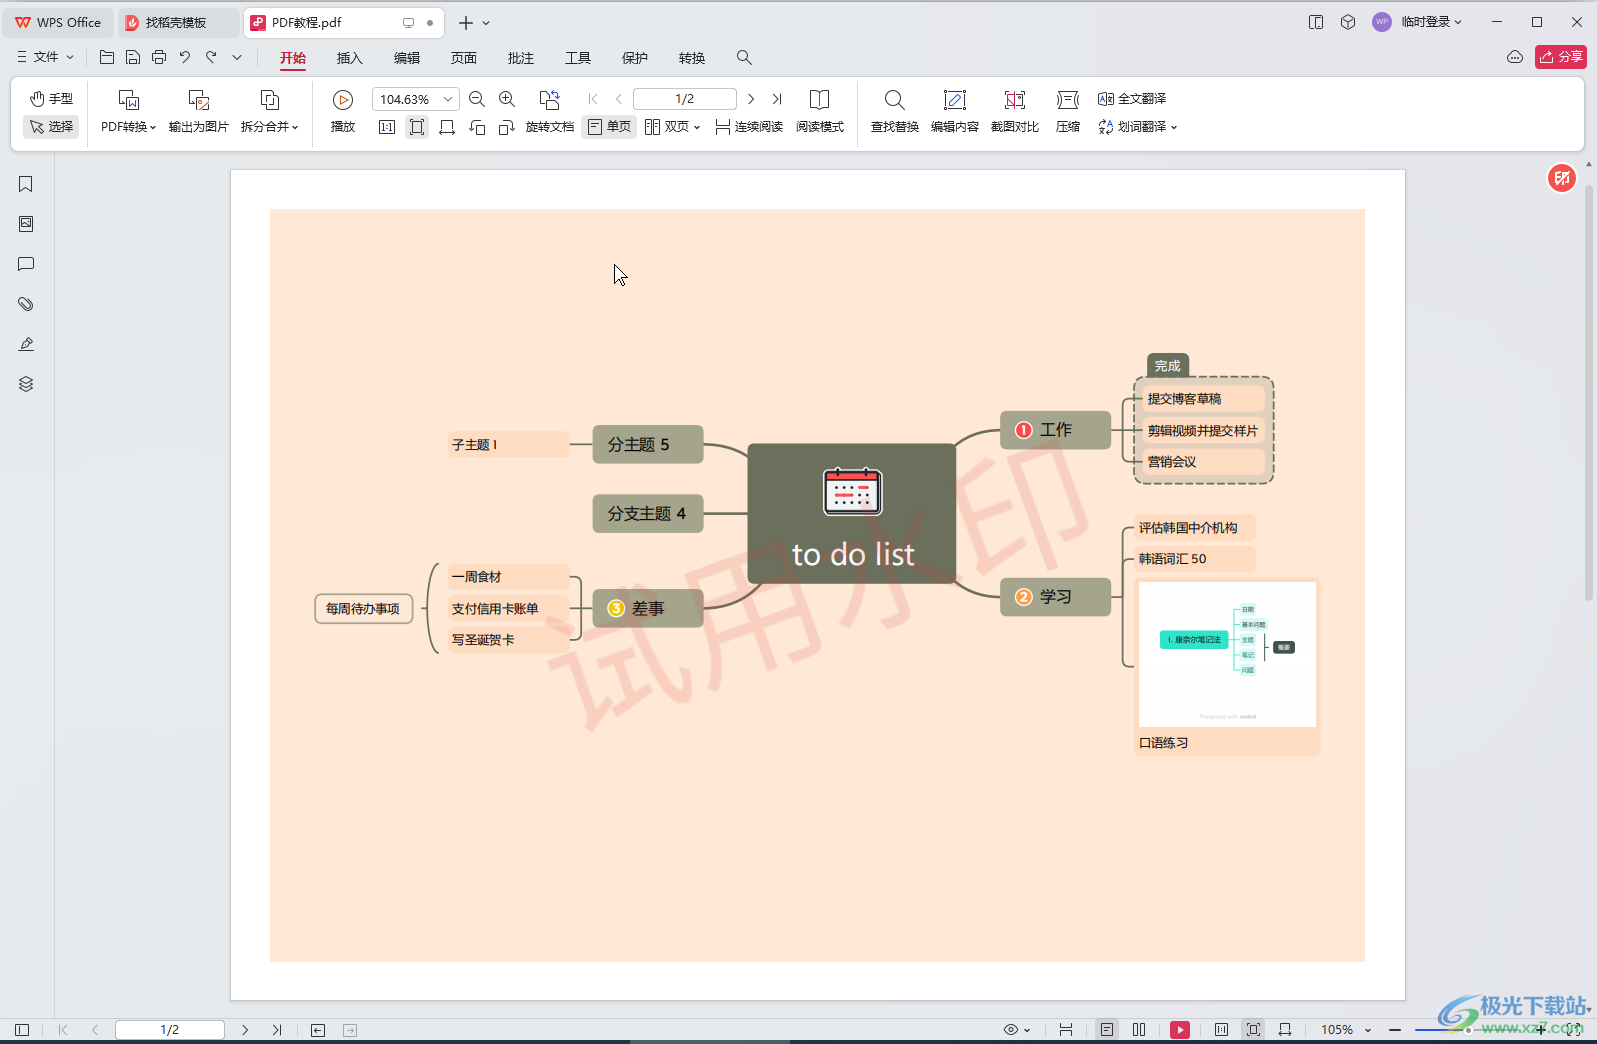1597x1044 pixels.
Task: Open comments panel in left sidebar
Action: coord(26,264)
